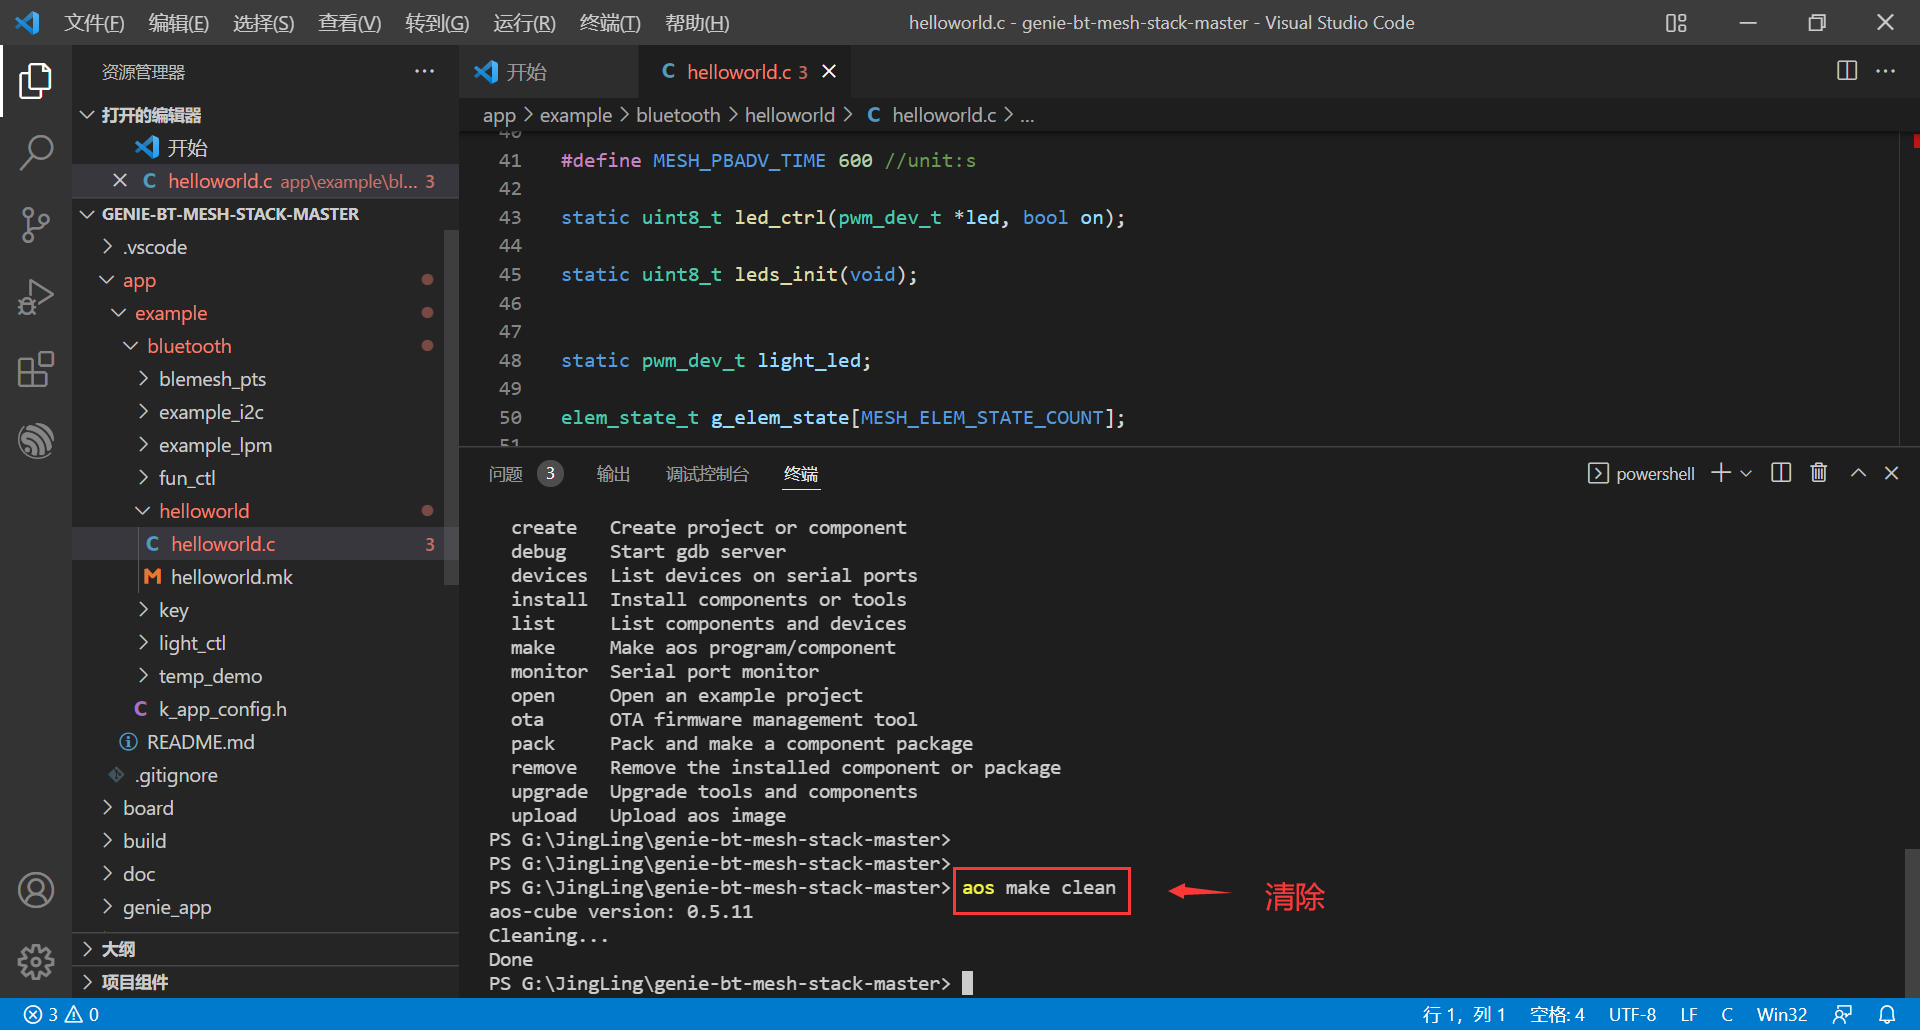
Task: Close helloworld.c in open editors list
Action: 120,180
